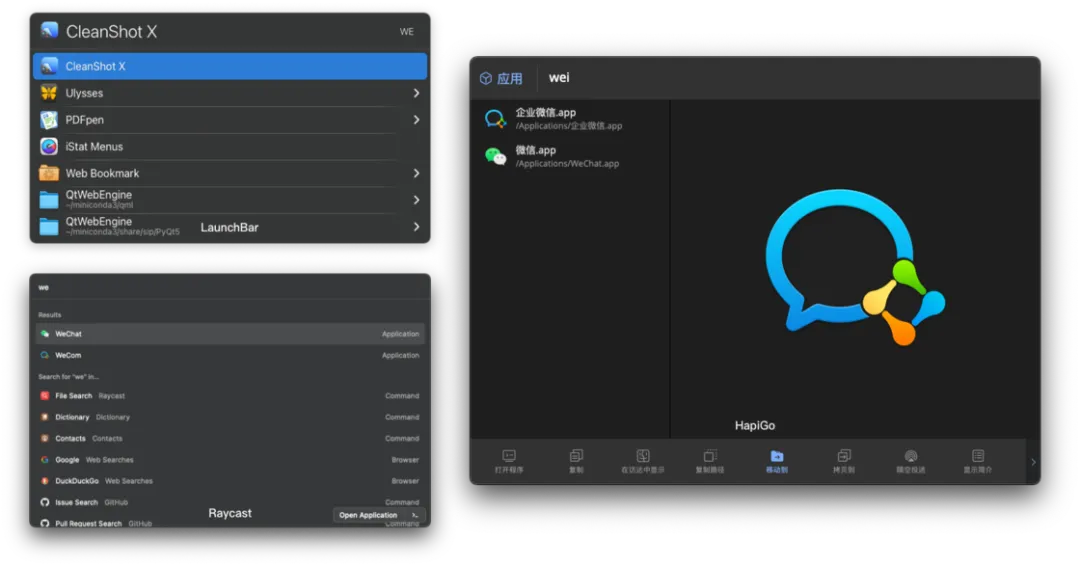This screenshot has width=1080, height=567.
Task: Open the Raycast actions panel icon beside Open Application
Action: point(415,515)
